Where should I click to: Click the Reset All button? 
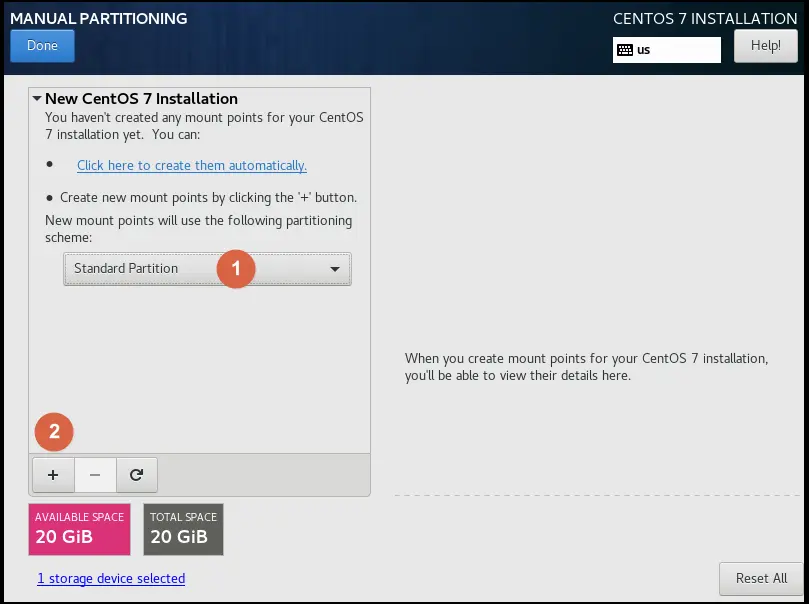point(761,578)
